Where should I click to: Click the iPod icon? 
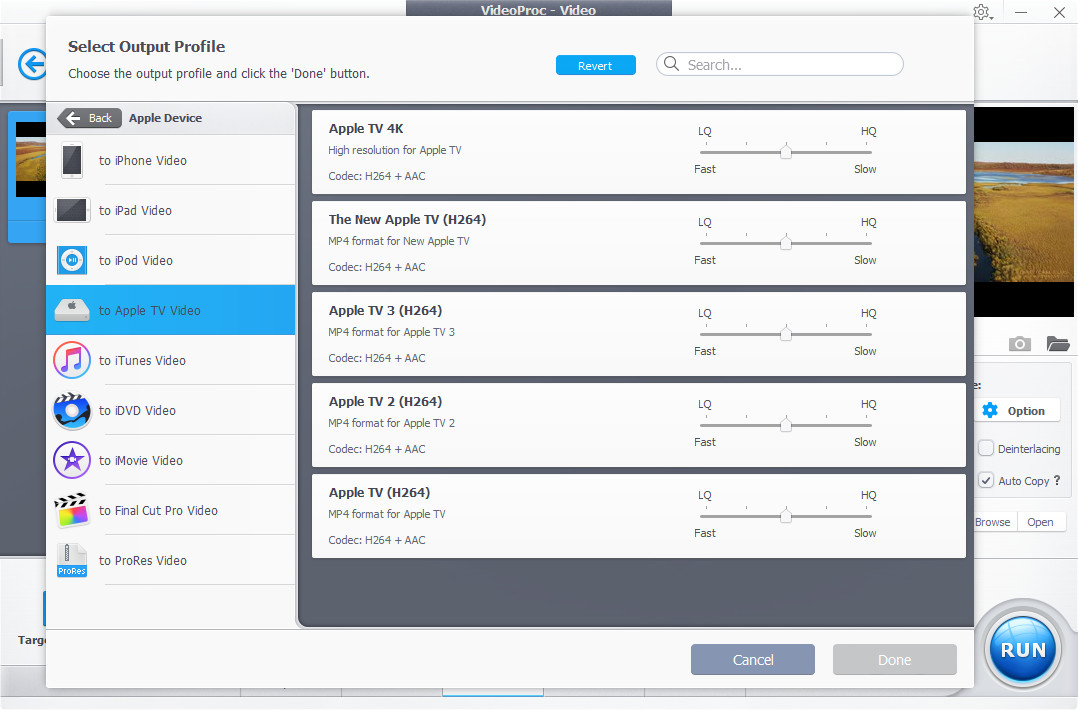72,260
